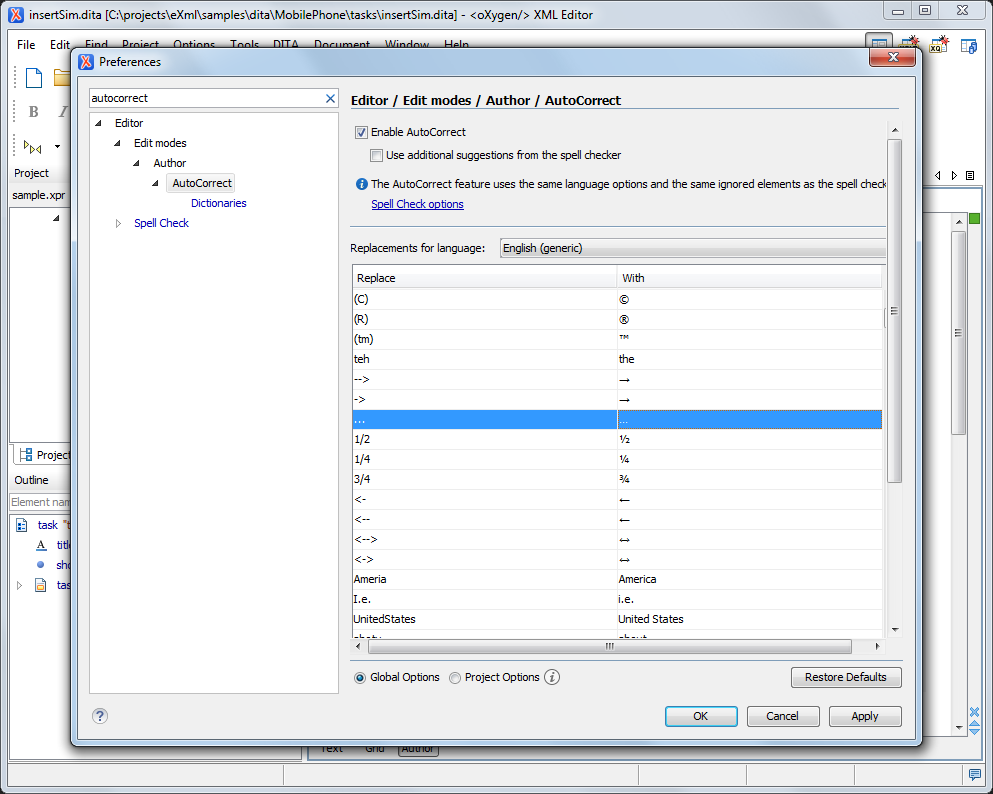This screenshot has height=794, width=993.
Task: Click the preferences page vertical scrollbar thumb
Action: point(895,310)
